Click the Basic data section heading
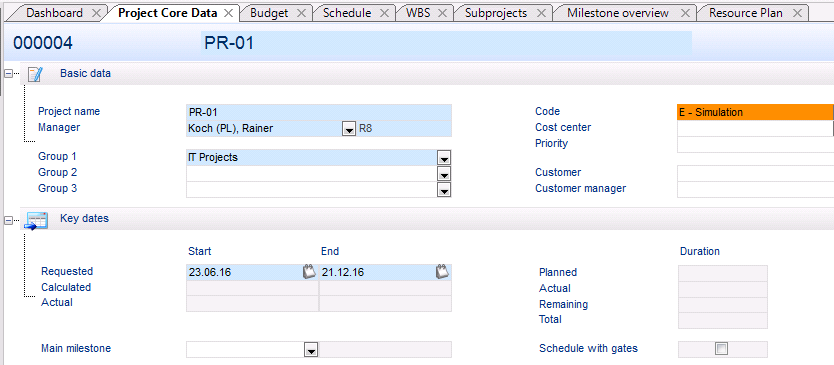834x365 pixels. point(86,73)
